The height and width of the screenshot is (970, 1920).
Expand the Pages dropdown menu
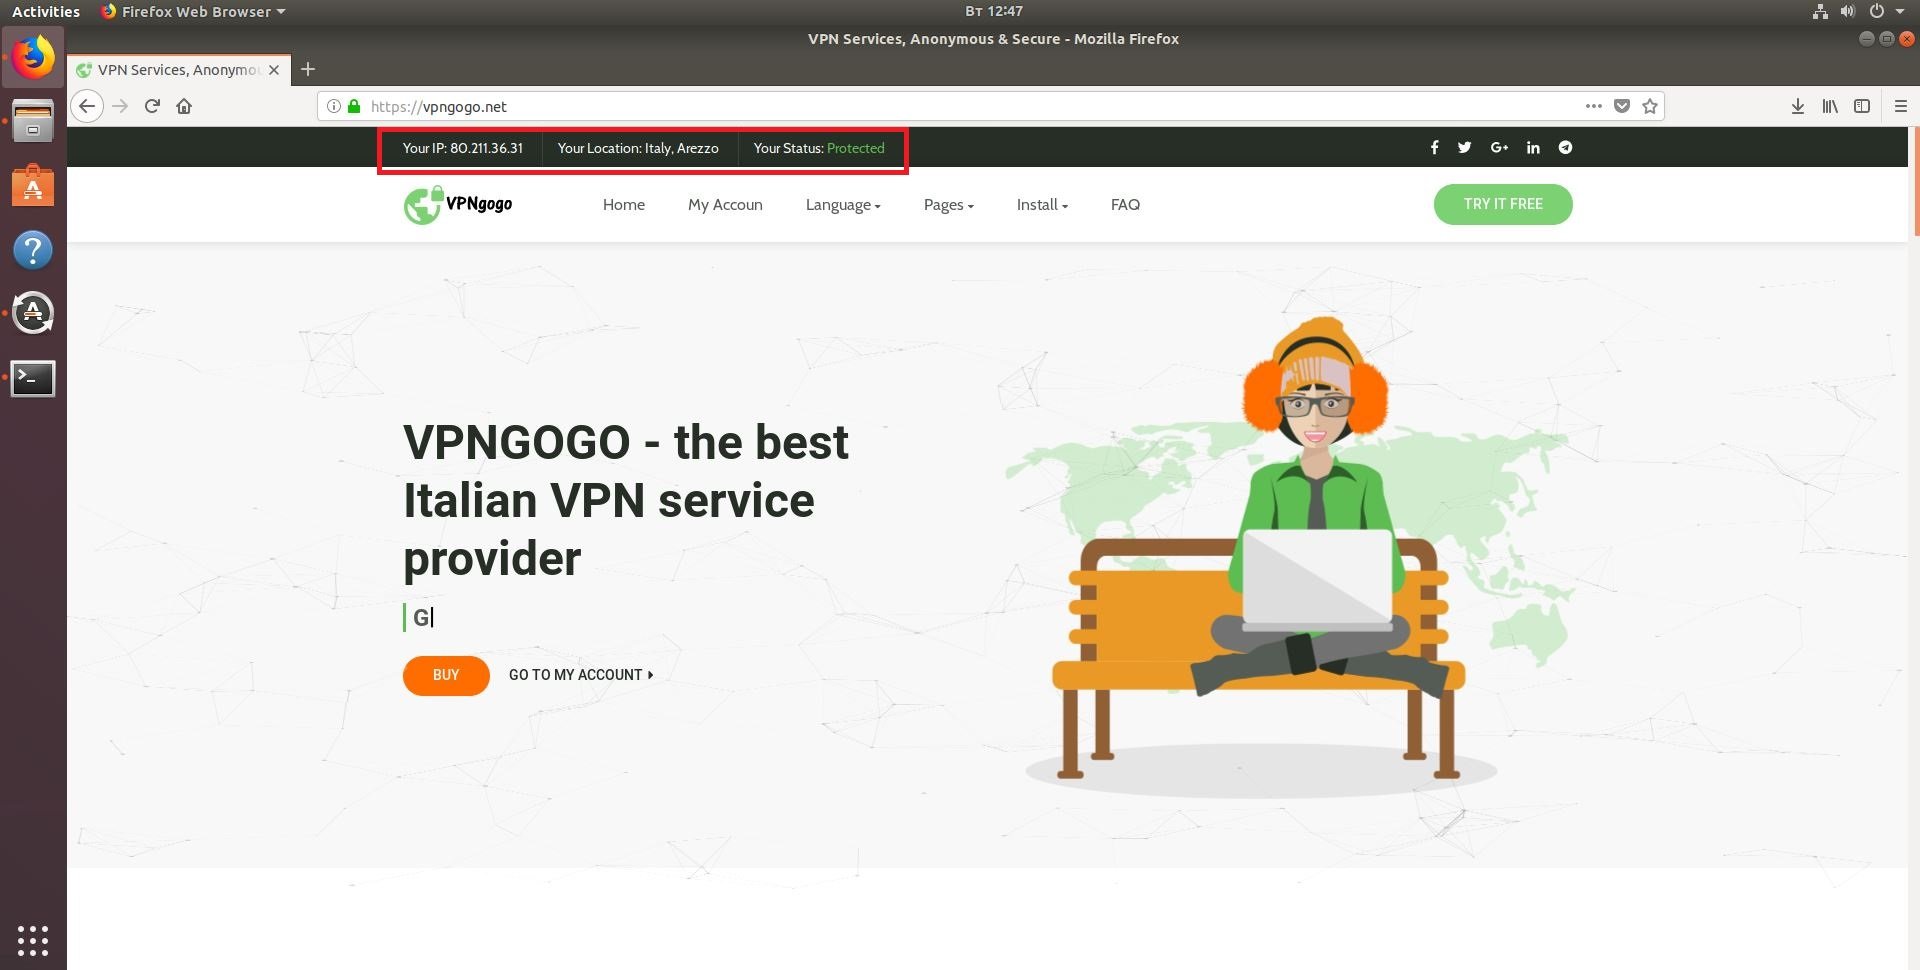click(948, 205)
